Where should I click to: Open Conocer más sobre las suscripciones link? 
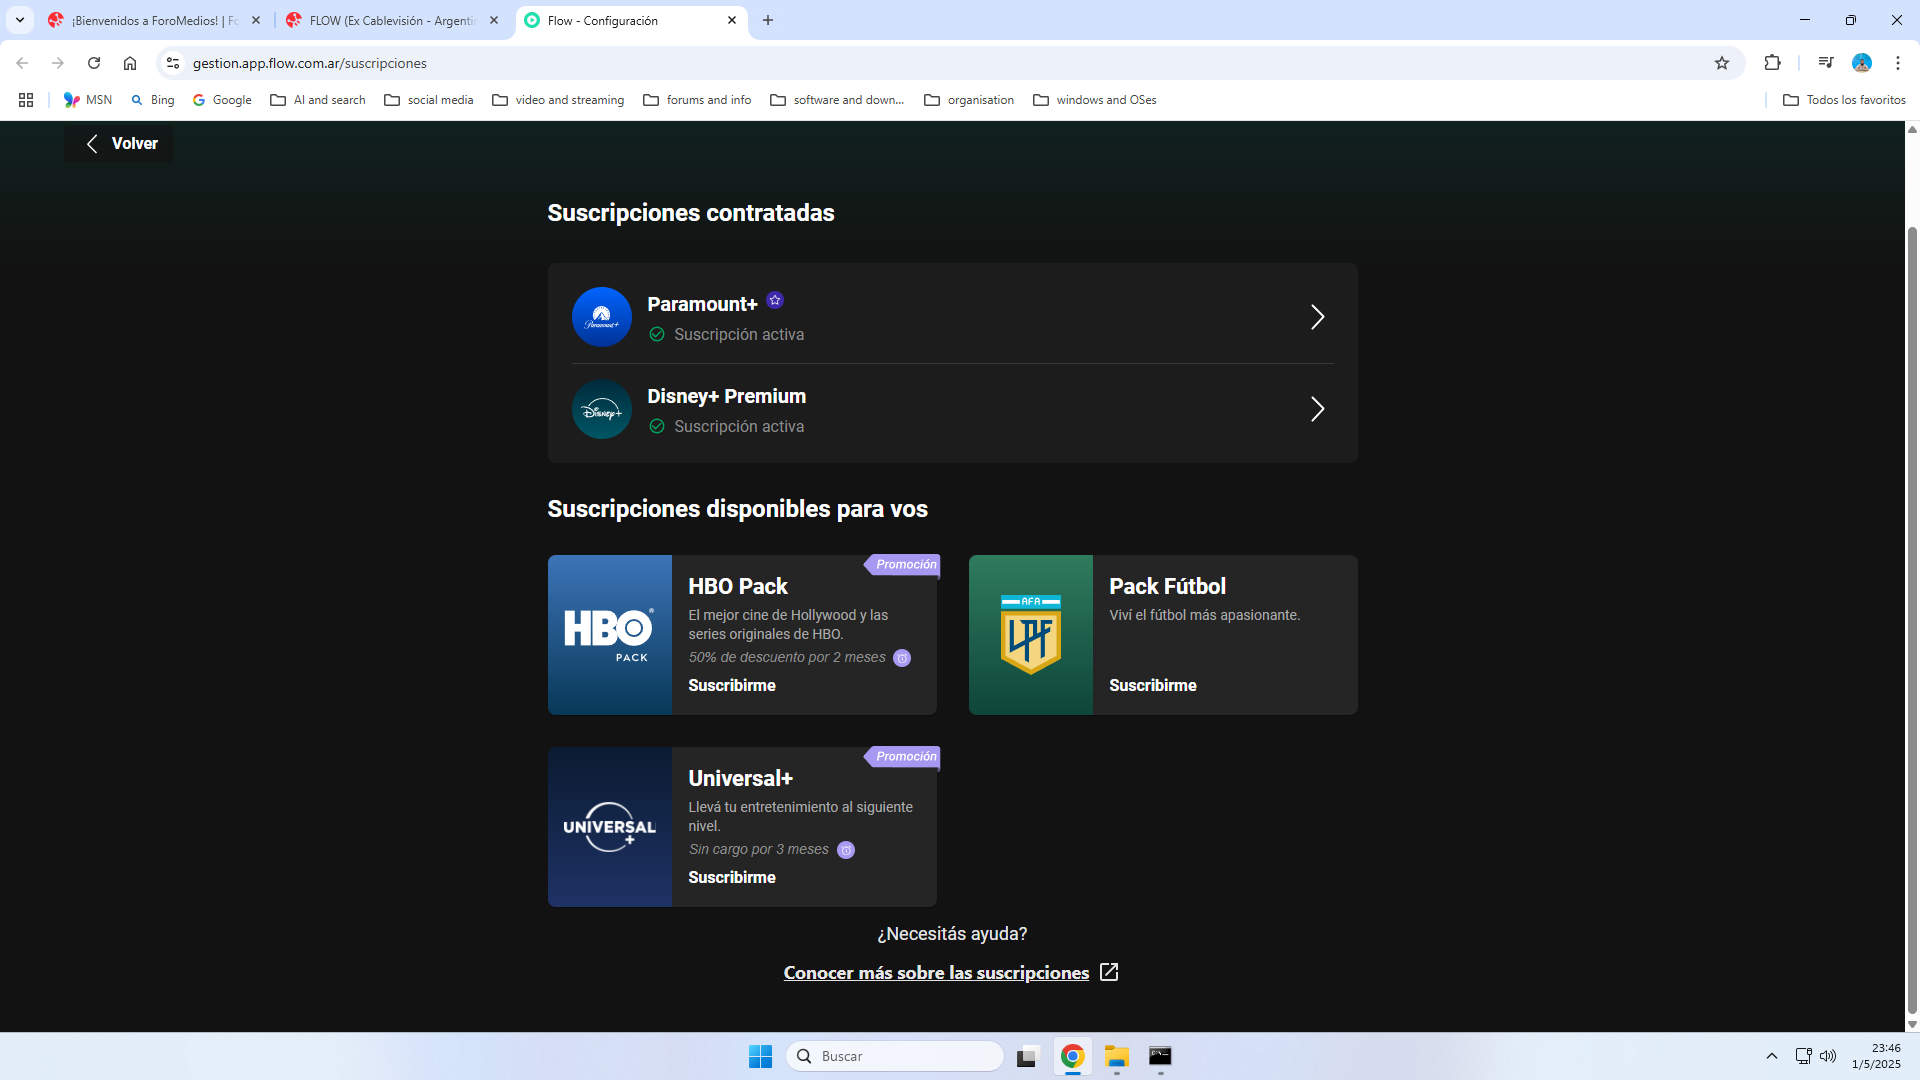pyautogui.click(x=936, y=973)
